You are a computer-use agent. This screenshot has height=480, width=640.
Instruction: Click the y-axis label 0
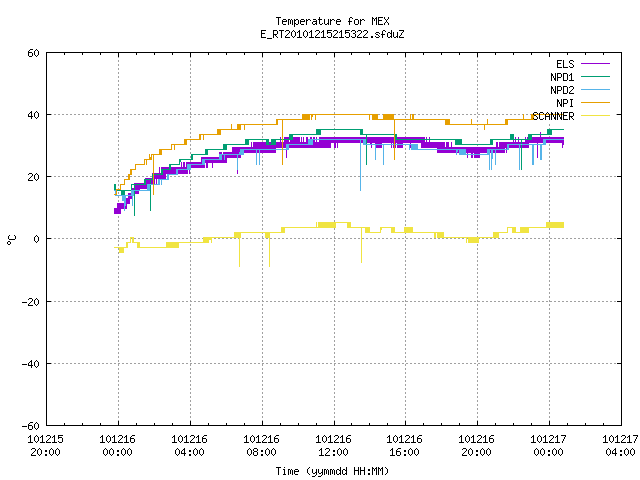(37, 239)
